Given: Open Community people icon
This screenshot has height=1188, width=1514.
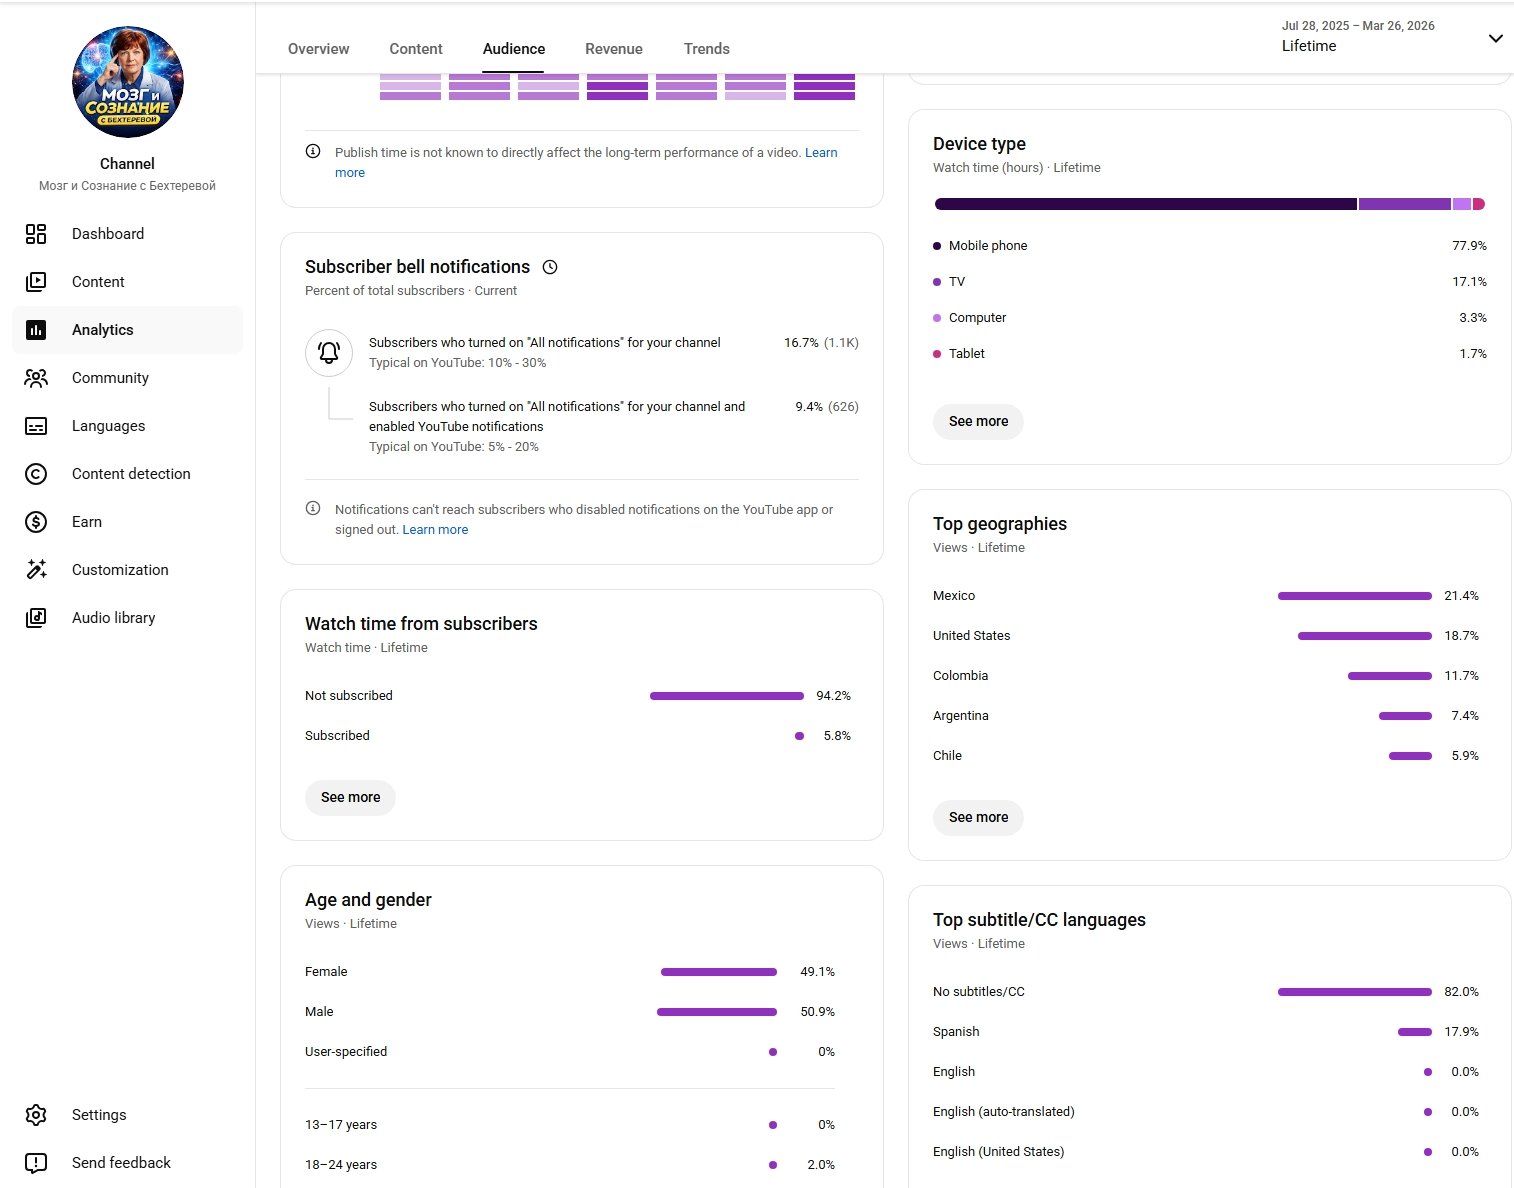Looking at the screenshot, I should point(36,378).
